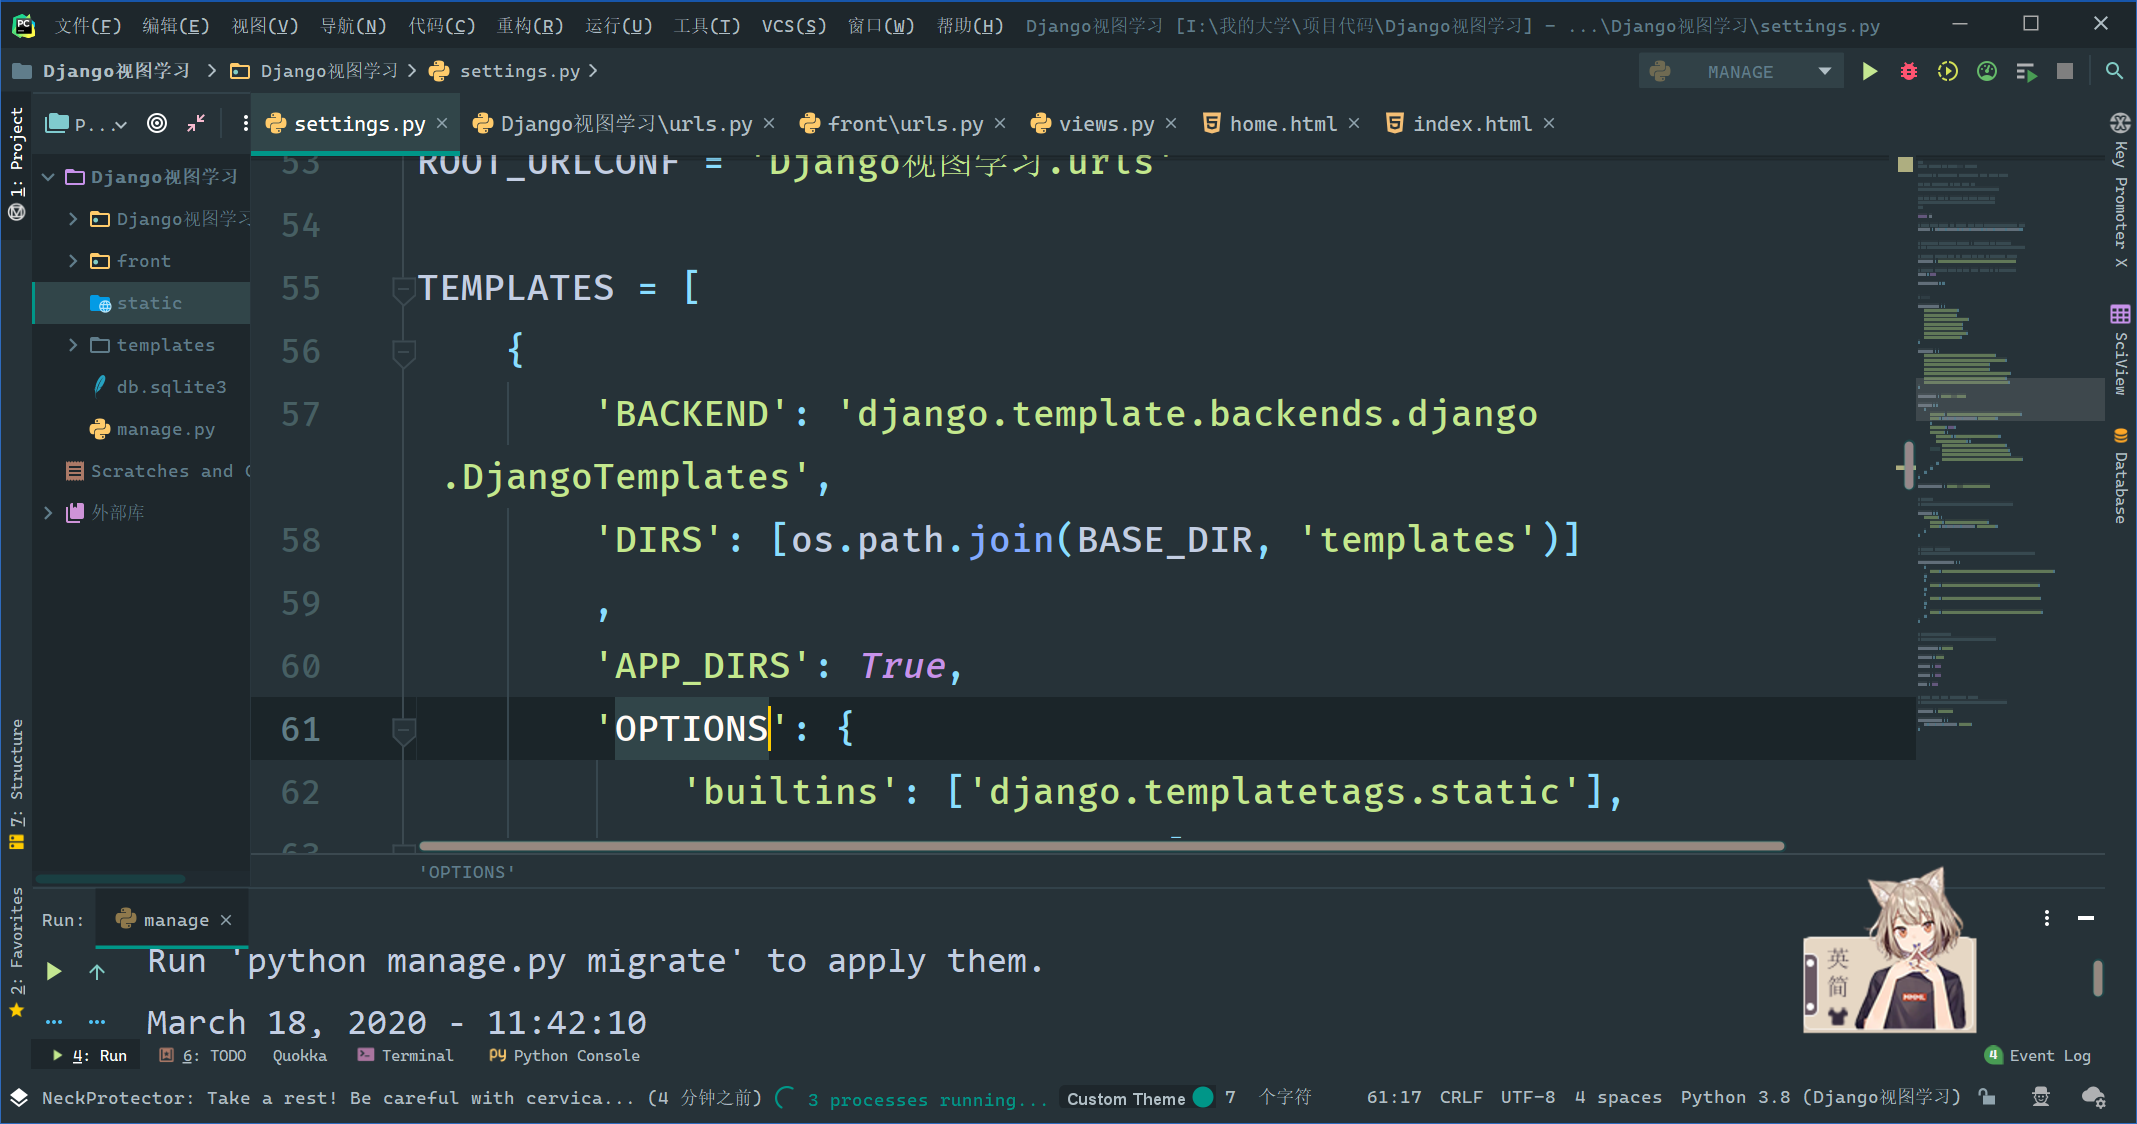Click the Custom Theme color circle
Screen dimensions: 2137x1124
tap(1201, 1097)
